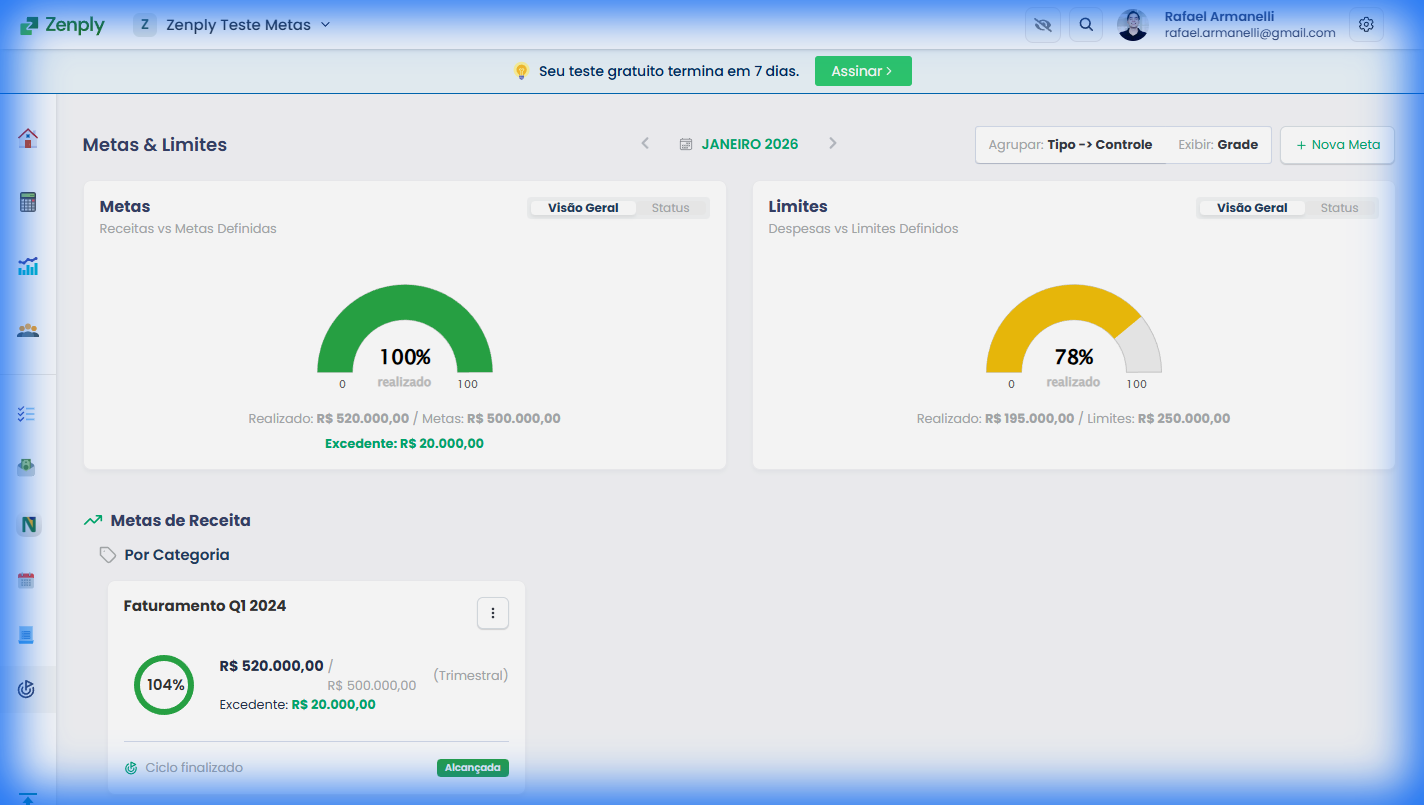Viewport: 1424px width, 805px height.
Task: Click the calculator icon in sidebar
Action: coord(28,202)
